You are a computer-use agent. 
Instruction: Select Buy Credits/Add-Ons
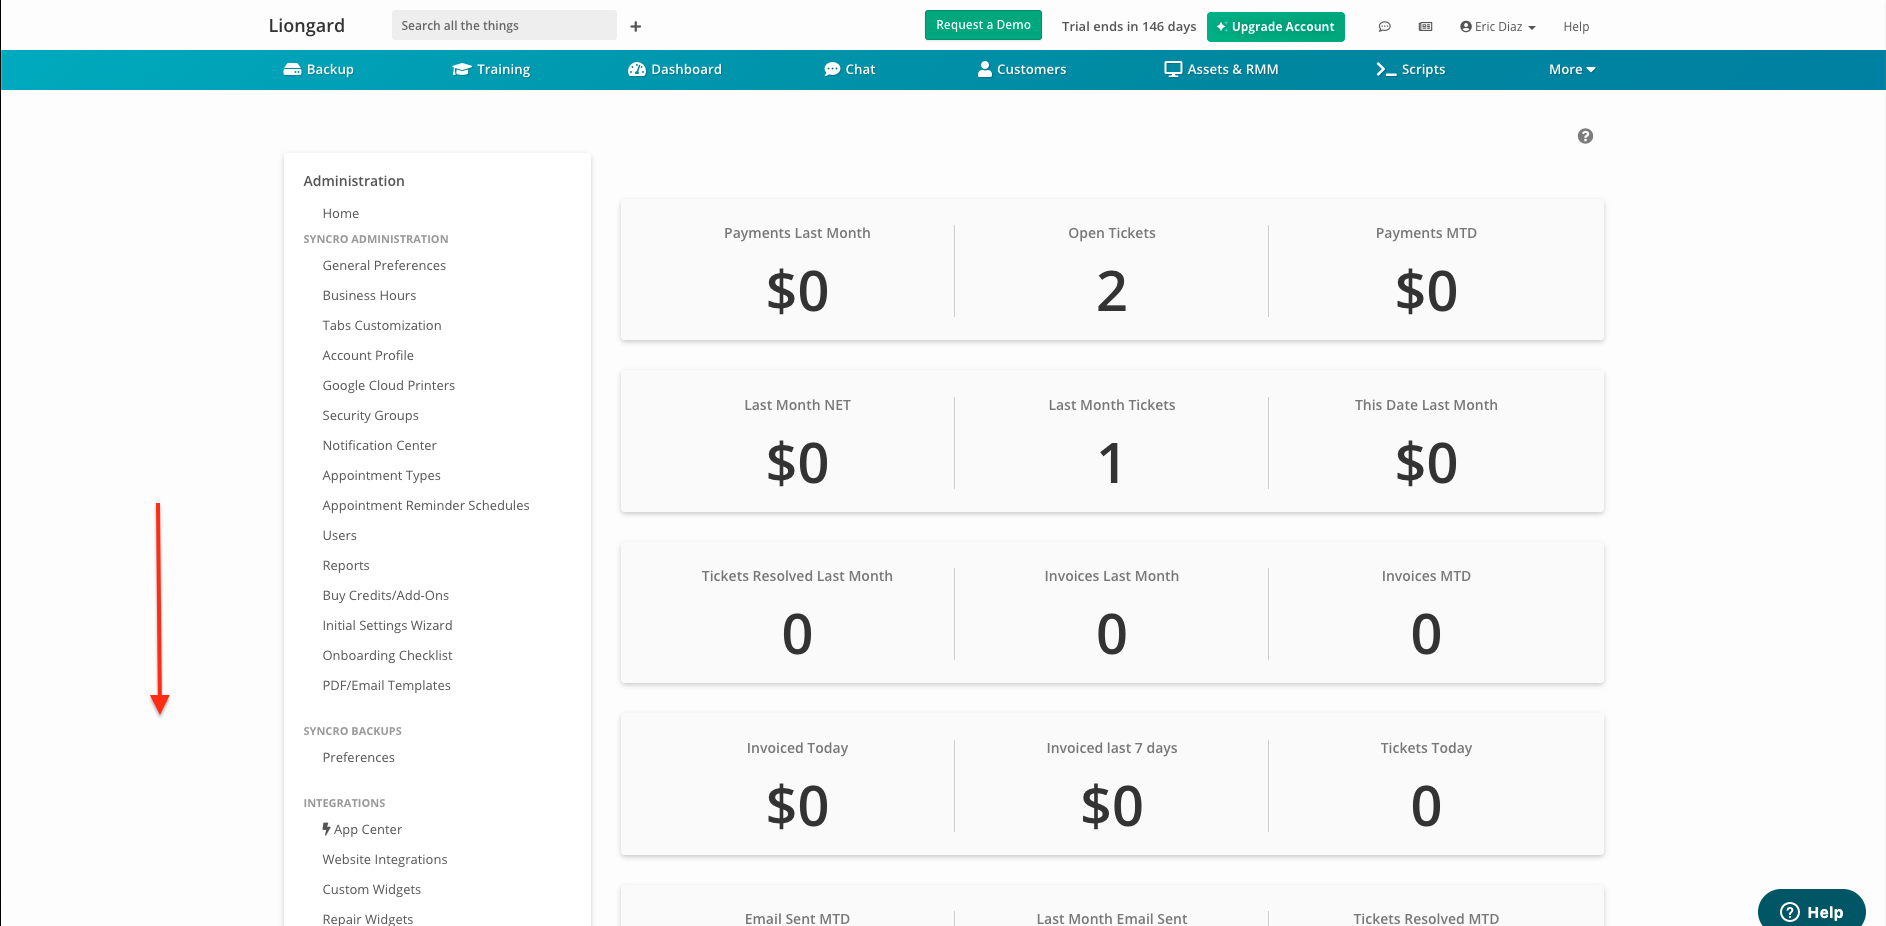[385, 595]
